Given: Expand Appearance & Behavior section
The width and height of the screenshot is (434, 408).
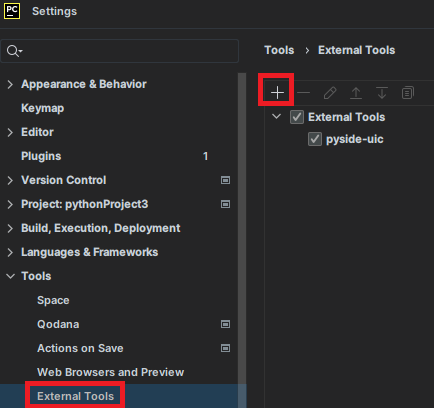Looking at the screenshot, I should 10,84.
